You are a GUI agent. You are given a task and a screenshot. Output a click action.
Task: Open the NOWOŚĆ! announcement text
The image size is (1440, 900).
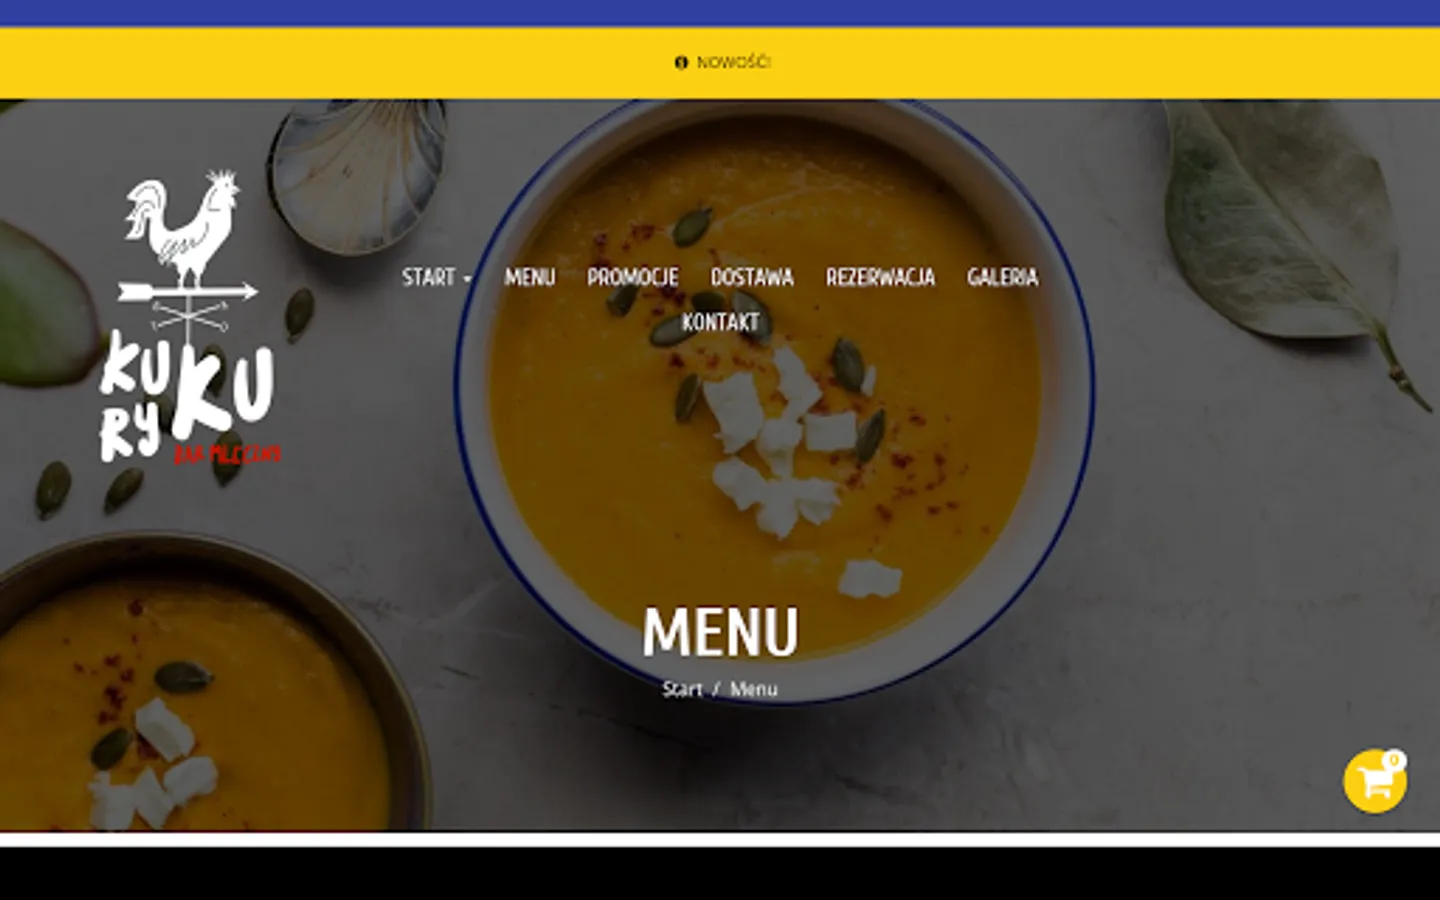click(x=733, y=62)
